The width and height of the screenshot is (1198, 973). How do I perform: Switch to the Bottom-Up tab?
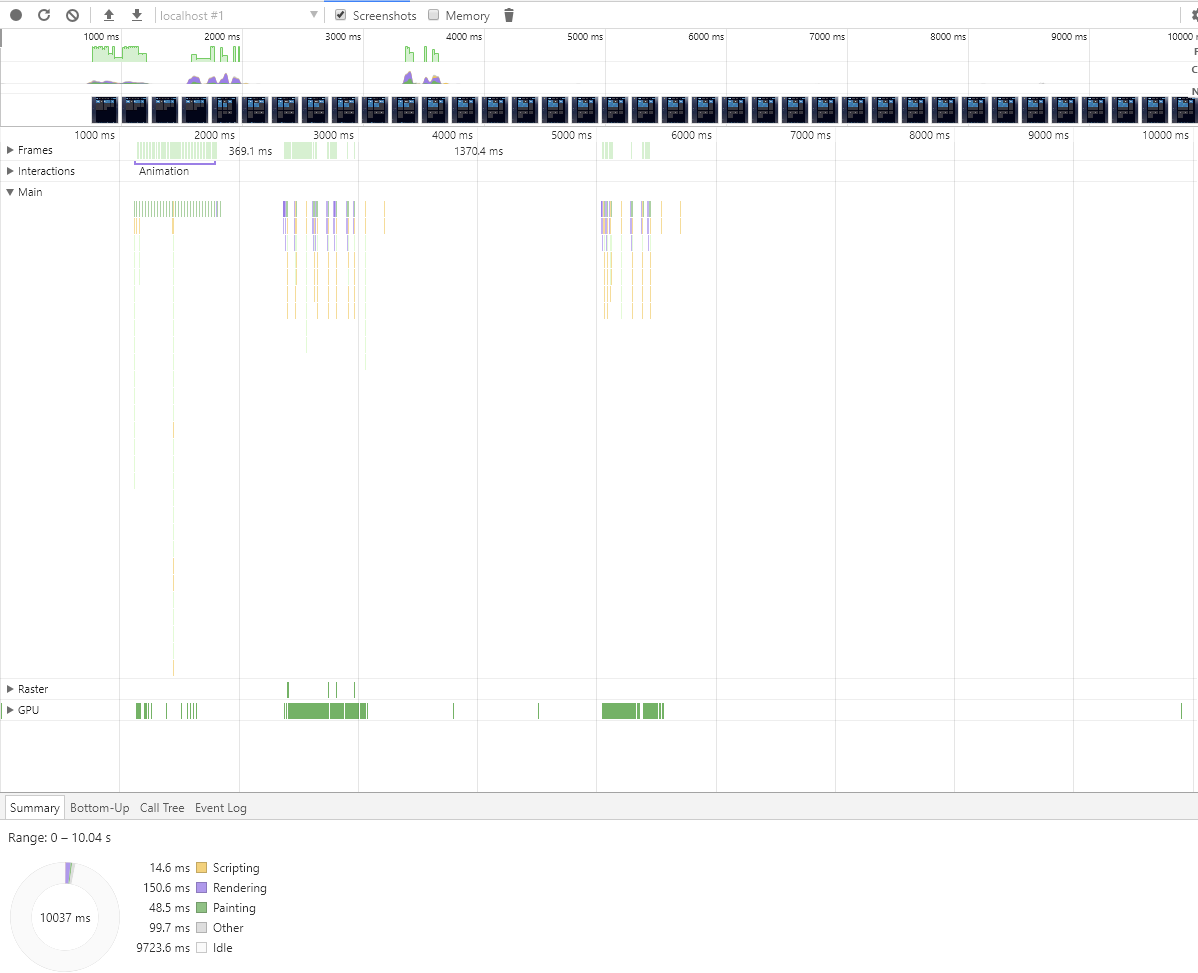tap(99, 807)
